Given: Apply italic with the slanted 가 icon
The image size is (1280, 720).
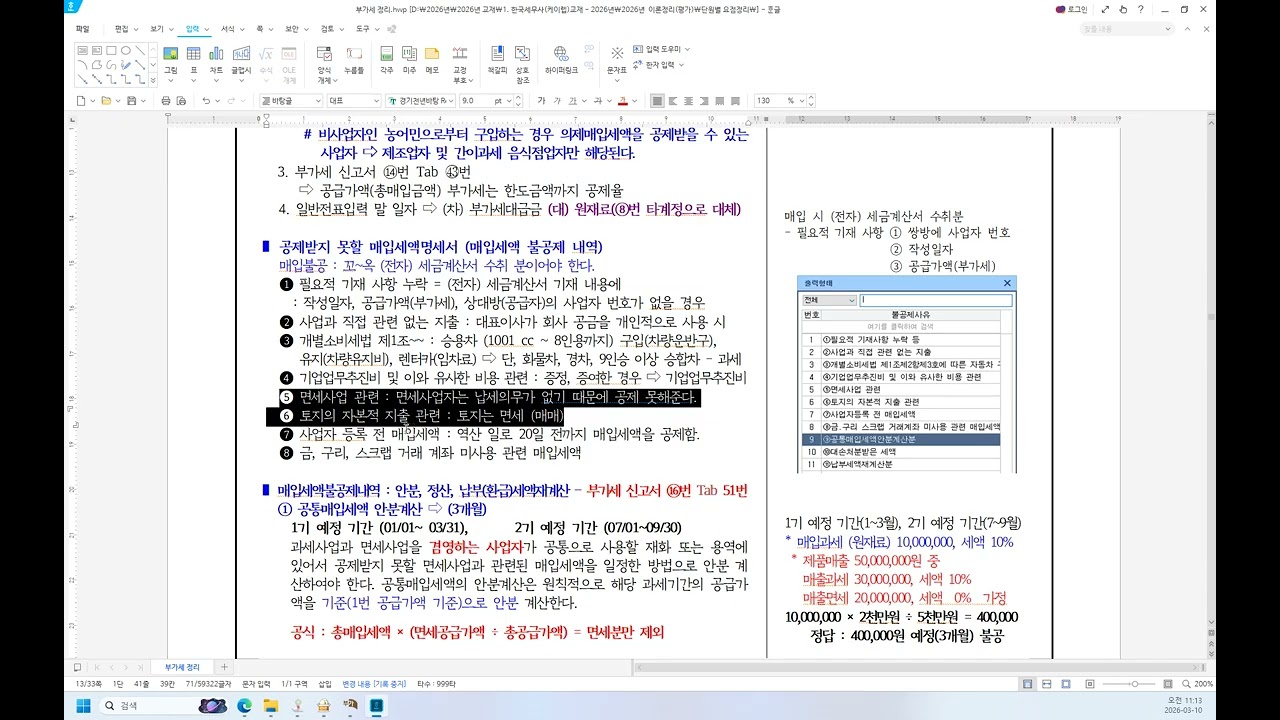Looking at the screenshot, I should click(x=556, y=100).
